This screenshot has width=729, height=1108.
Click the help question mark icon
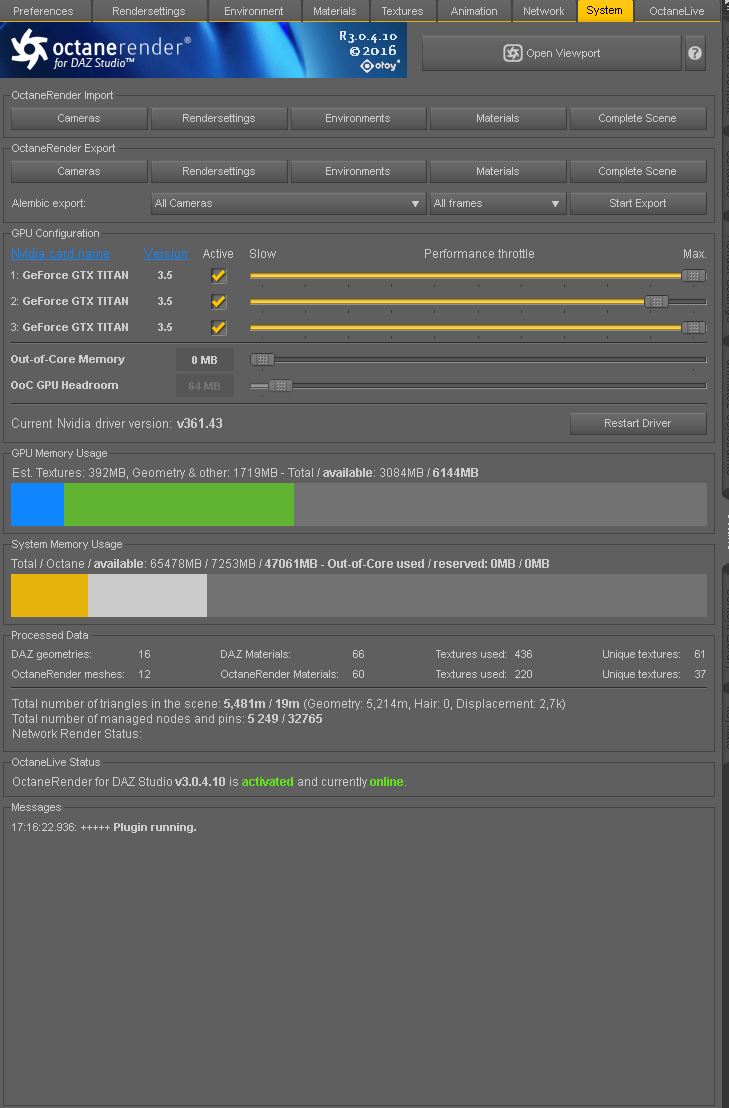(695, 53)
